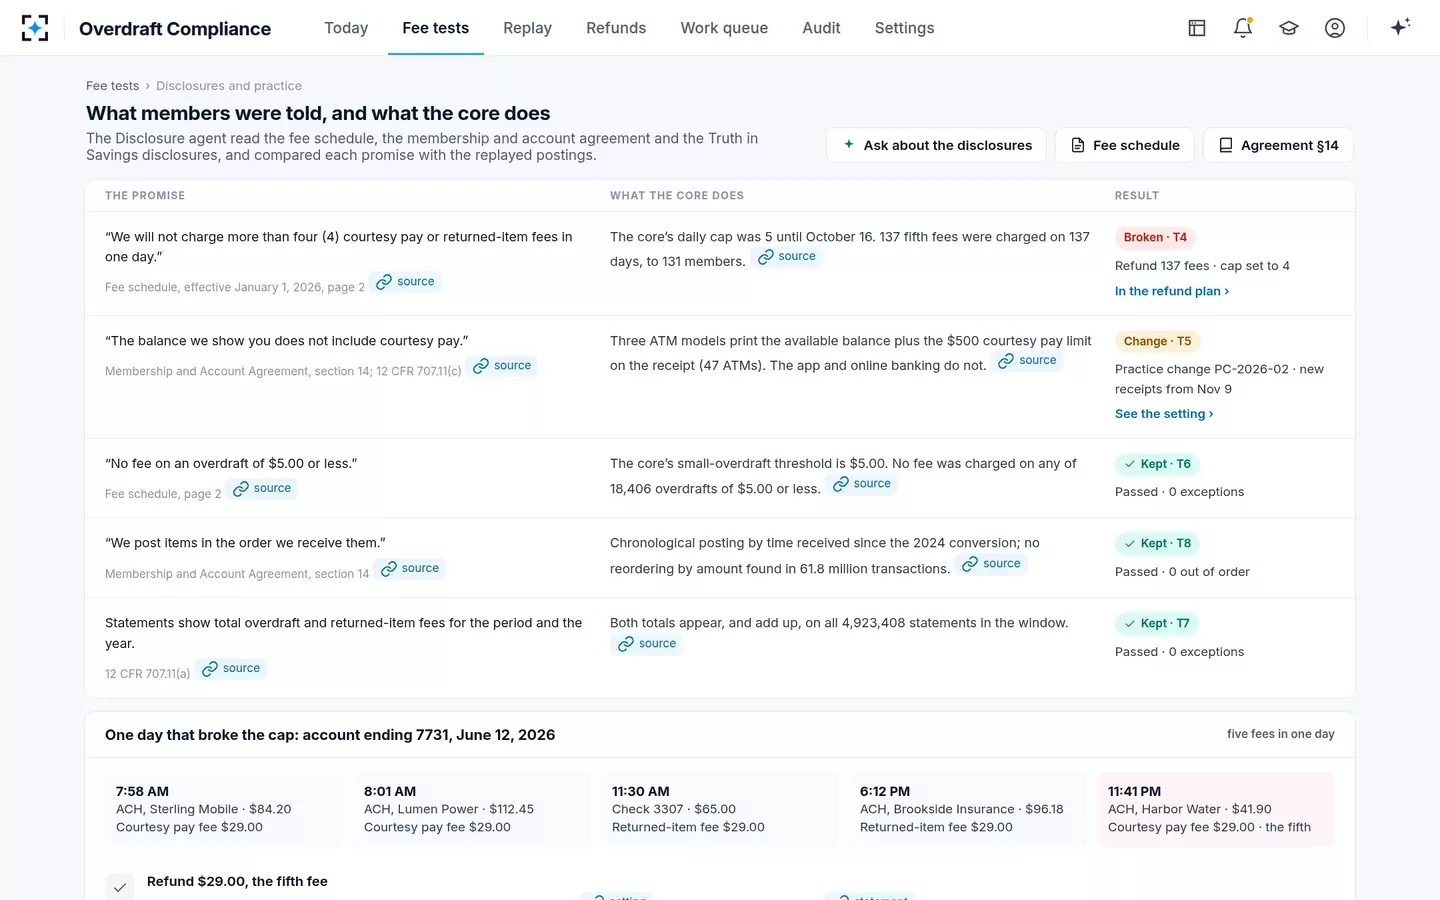
Task: Open source next to 12 CFR 707.11(a)
Action: [231, 669]
